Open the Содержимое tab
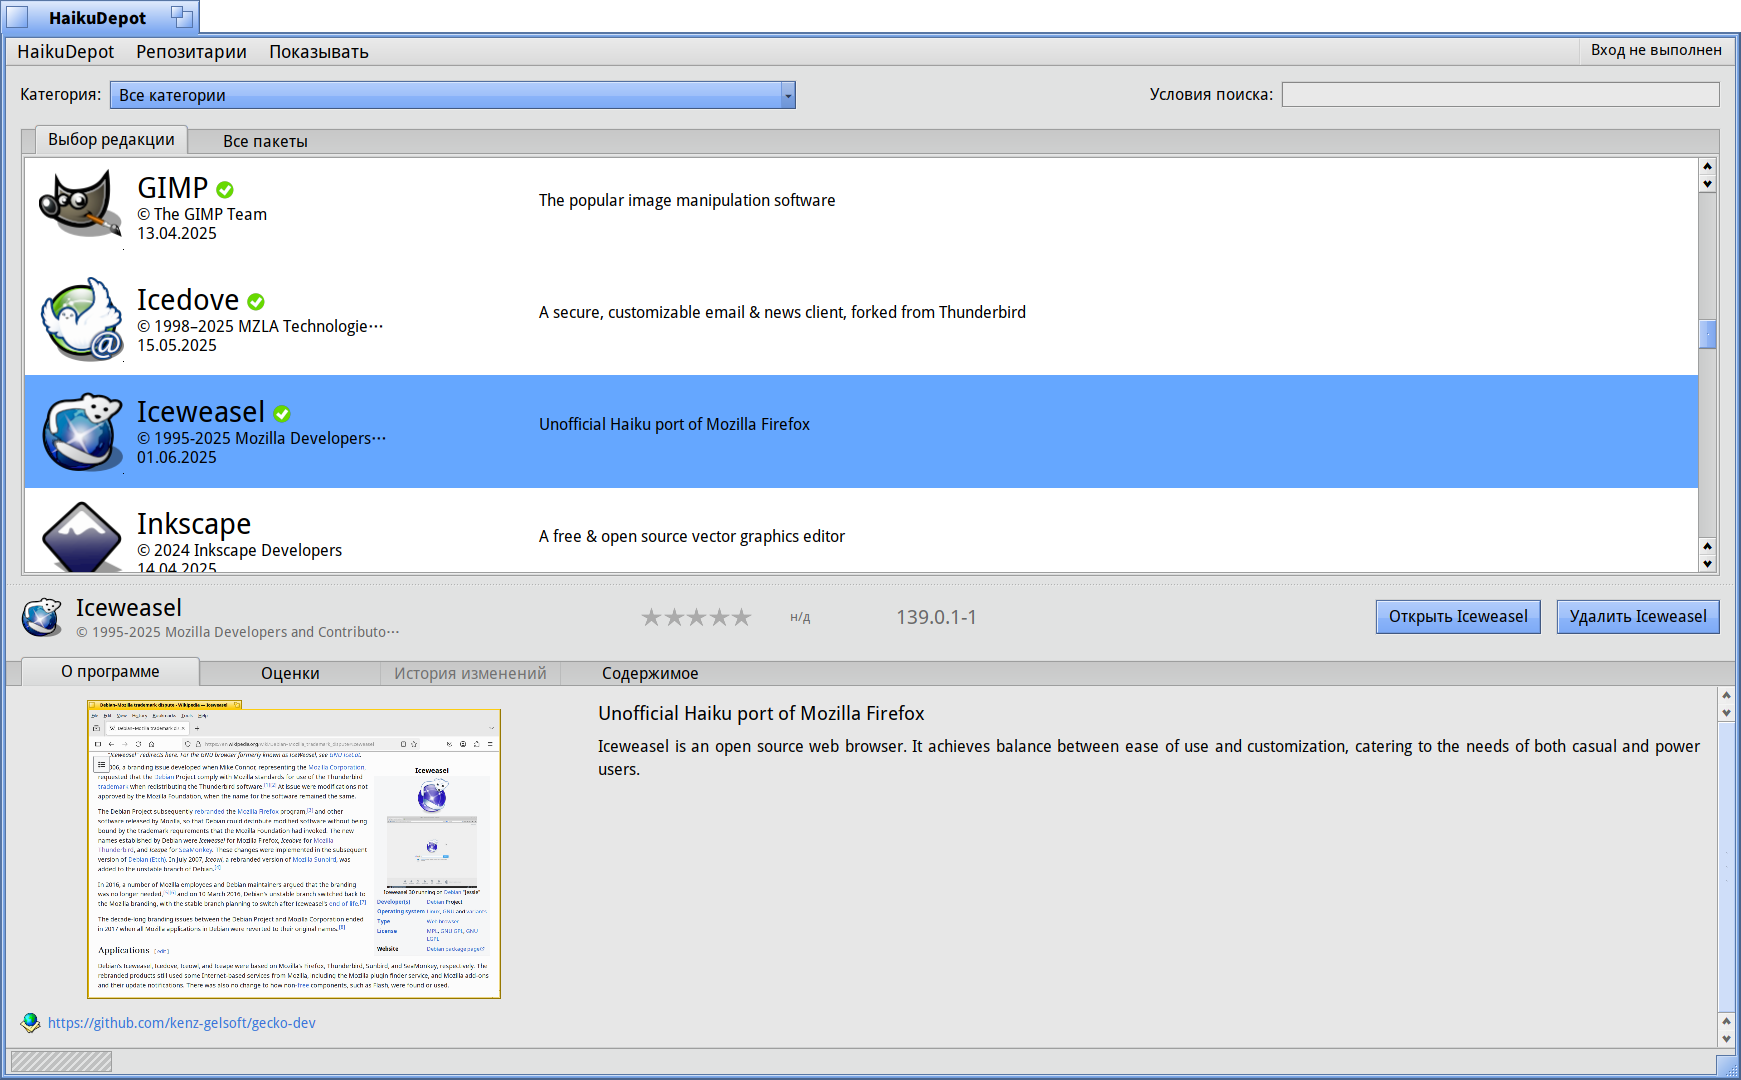 point(649,673)
